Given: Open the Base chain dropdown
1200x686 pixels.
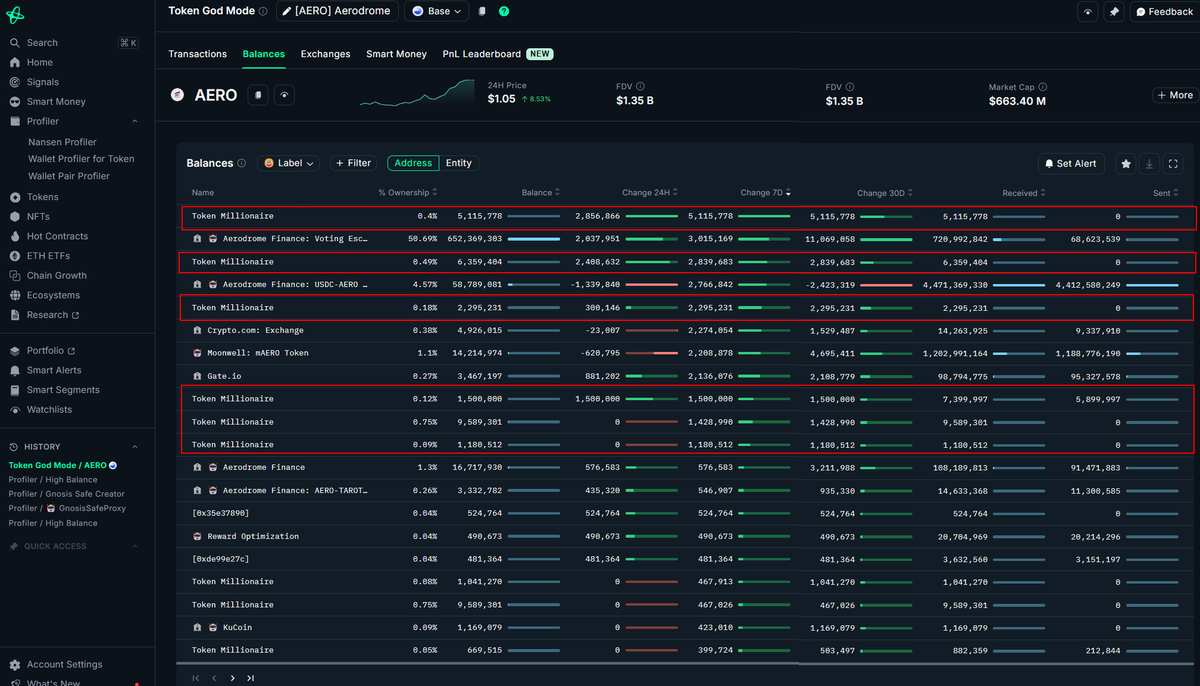Looking at the screenshot, I should click(x=436, y=11).
